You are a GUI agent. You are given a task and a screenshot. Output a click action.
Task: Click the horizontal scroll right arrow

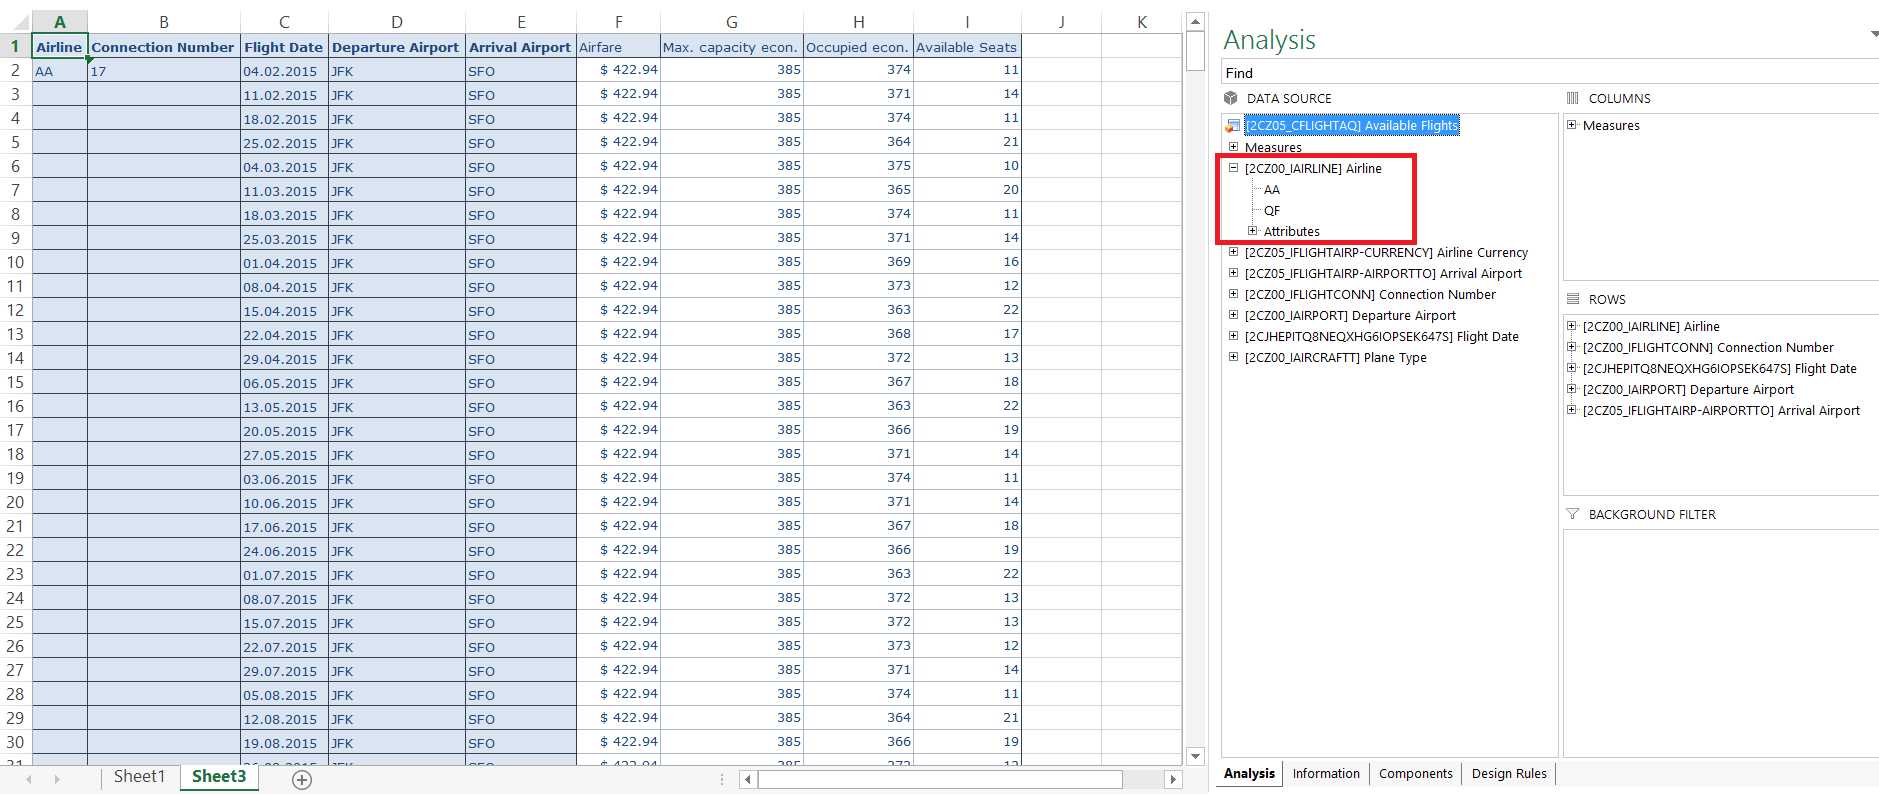coord(1172,779)
